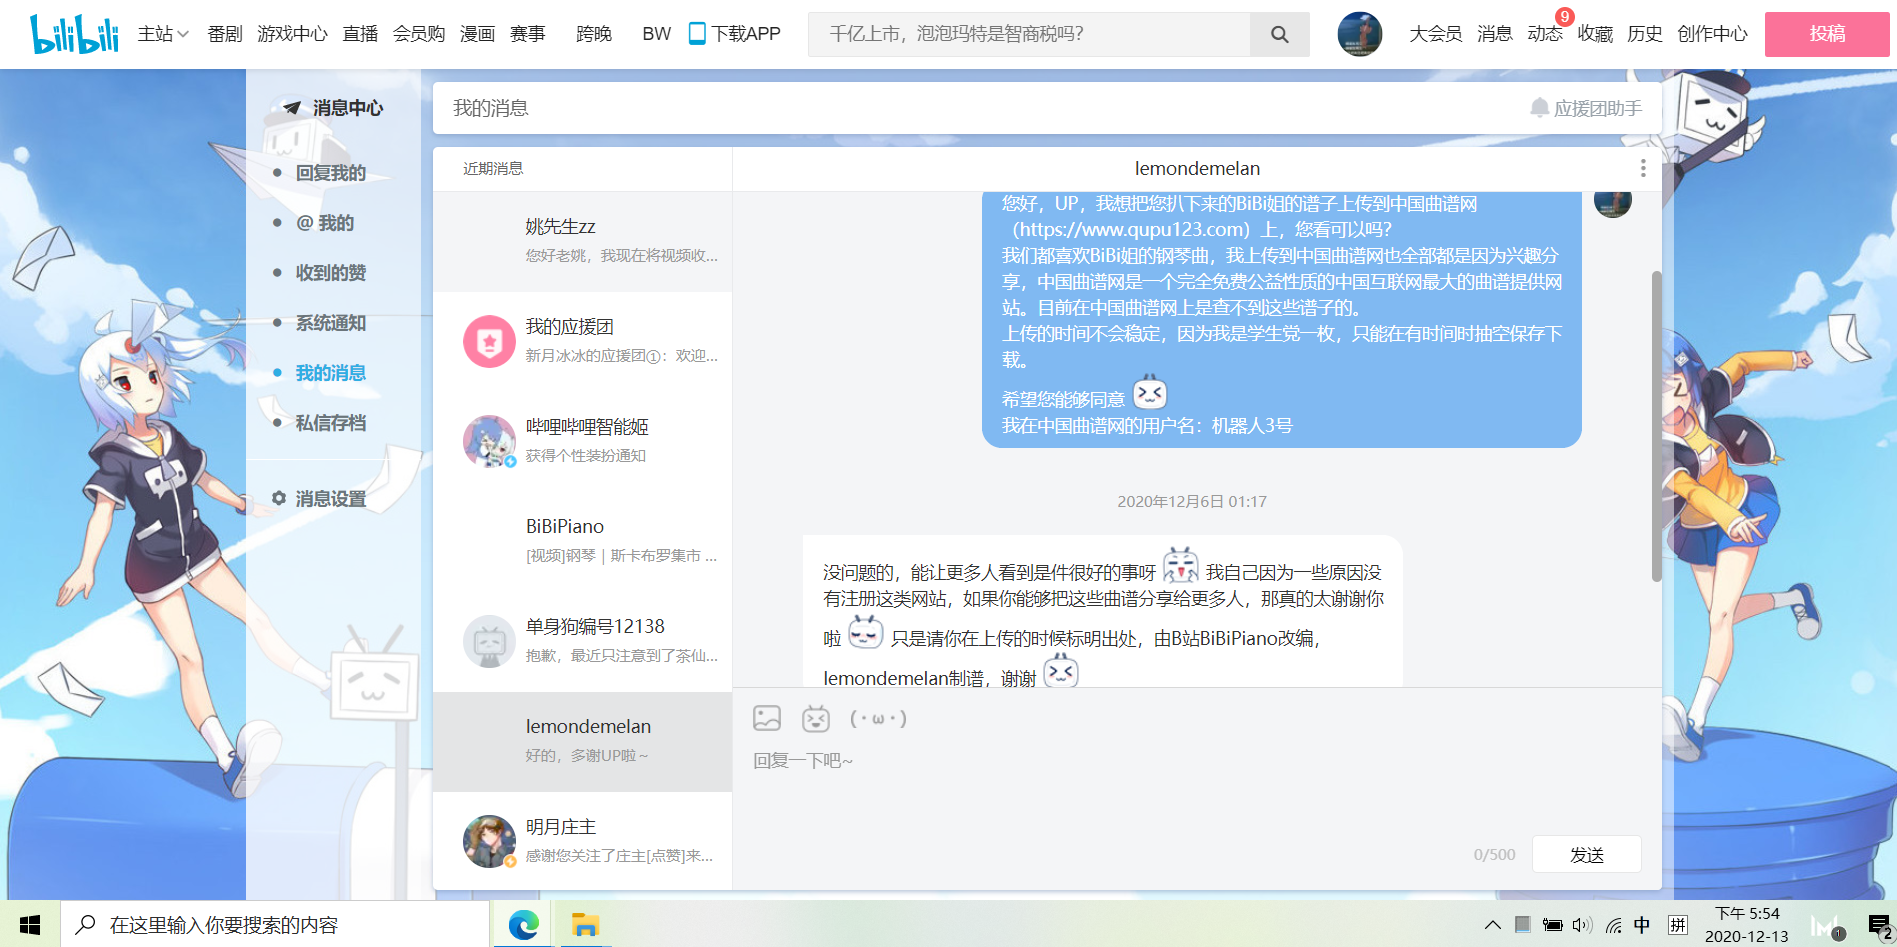This screenshot has width=1897, height=947.
Task: Launch Microsoft Edge from the taskbar
Action: click(x=523, y=925)
